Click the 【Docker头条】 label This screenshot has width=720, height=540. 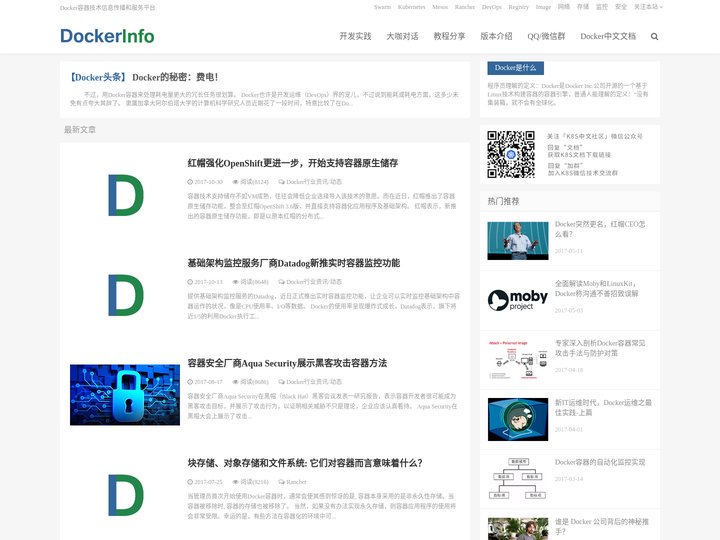[x=98, y=77]
